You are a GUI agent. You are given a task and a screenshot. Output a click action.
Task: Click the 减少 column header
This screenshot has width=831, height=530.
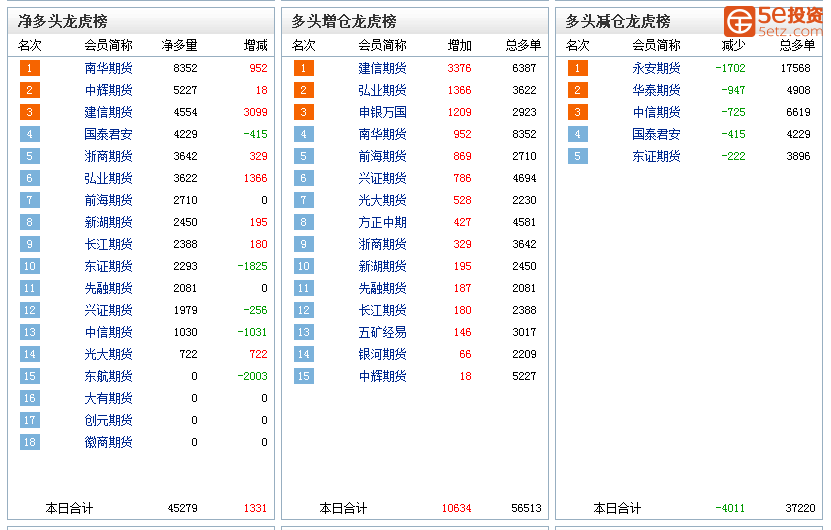[x=733, y=46]
